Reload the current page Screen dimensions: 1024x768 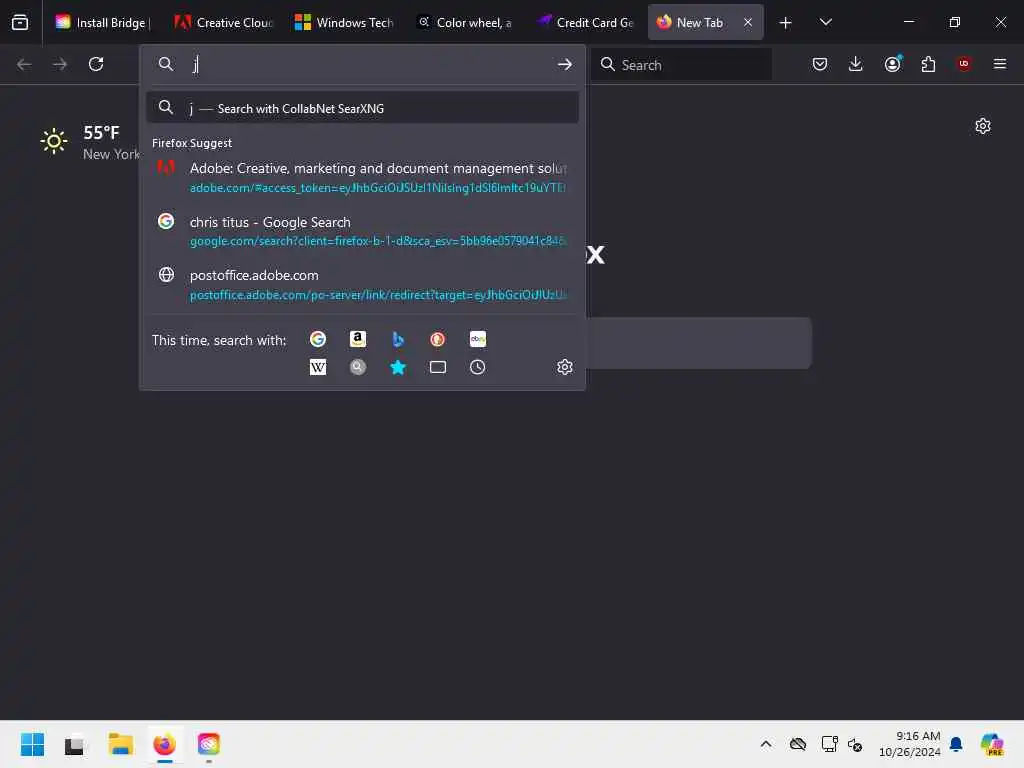click(x=96, y=64)
